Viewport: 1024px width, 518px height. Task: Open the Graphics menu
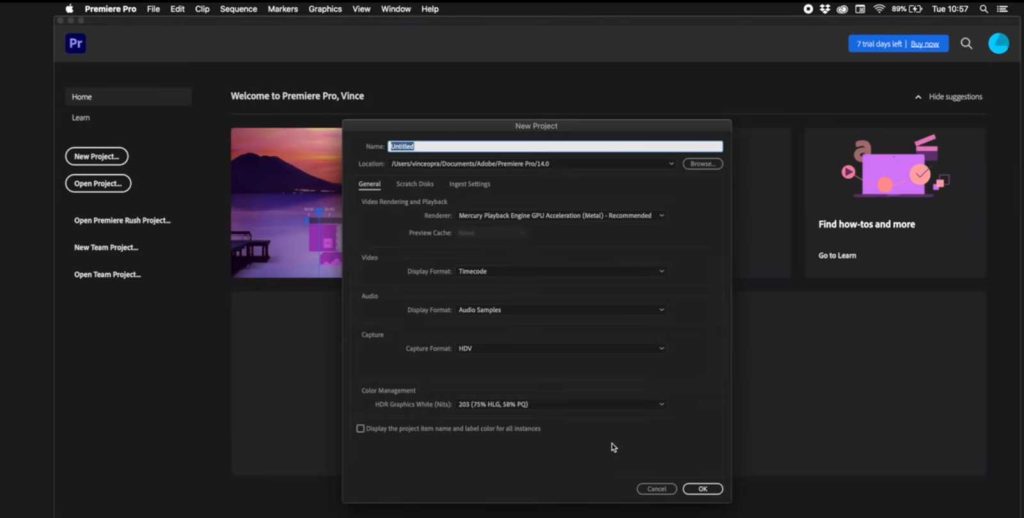[325, 9]
